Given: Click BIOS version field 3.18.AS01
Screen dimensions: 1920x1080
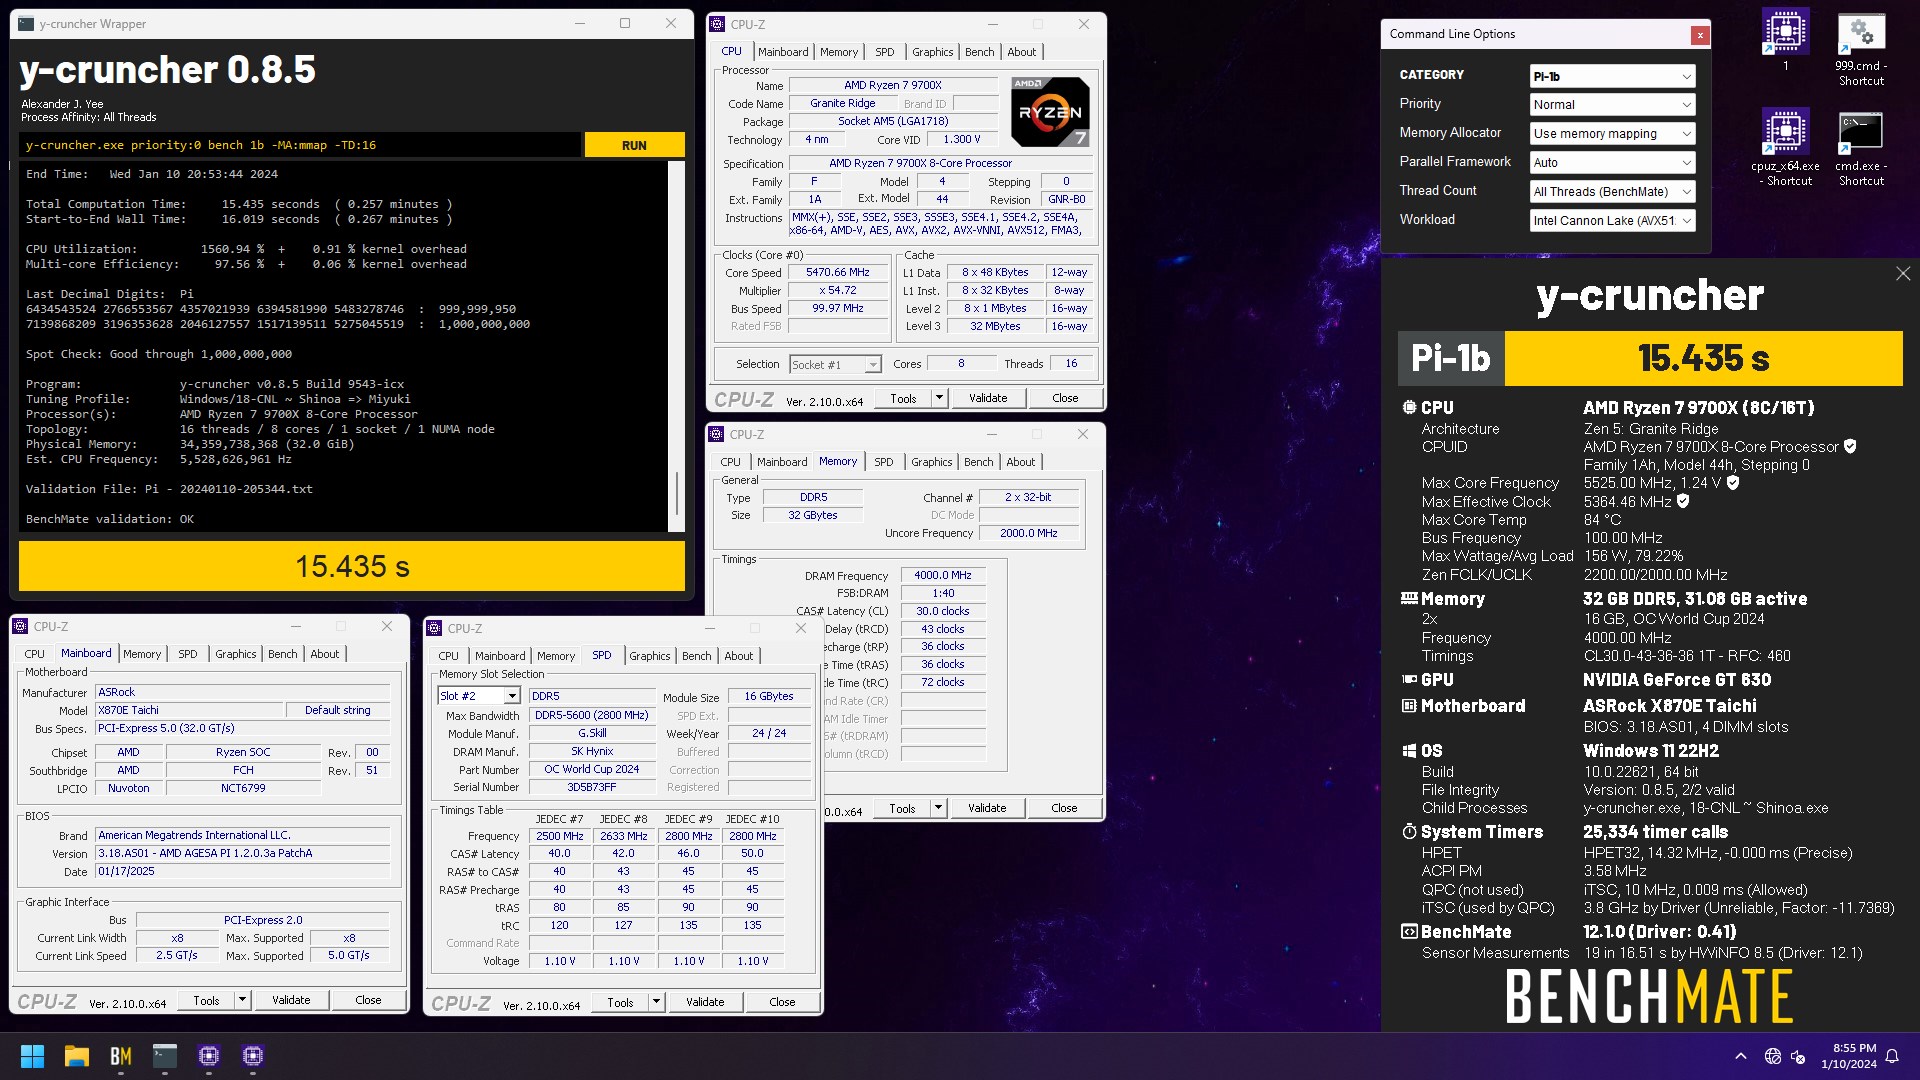Looking at the screenshot, I should click(242, 853).
